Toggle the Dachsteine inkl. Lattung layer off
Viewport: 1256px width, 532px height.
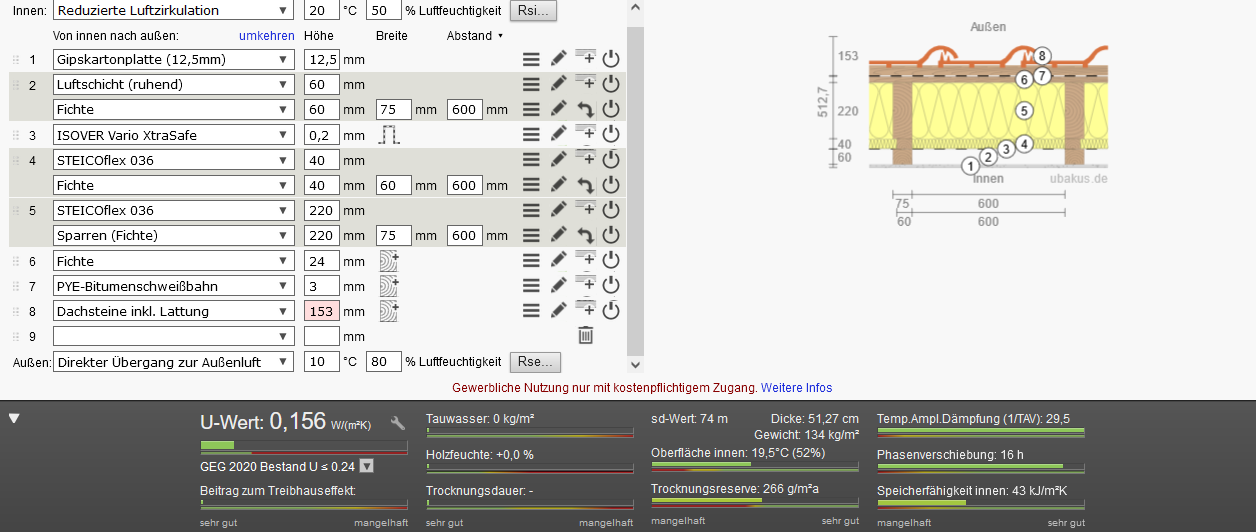611,311
